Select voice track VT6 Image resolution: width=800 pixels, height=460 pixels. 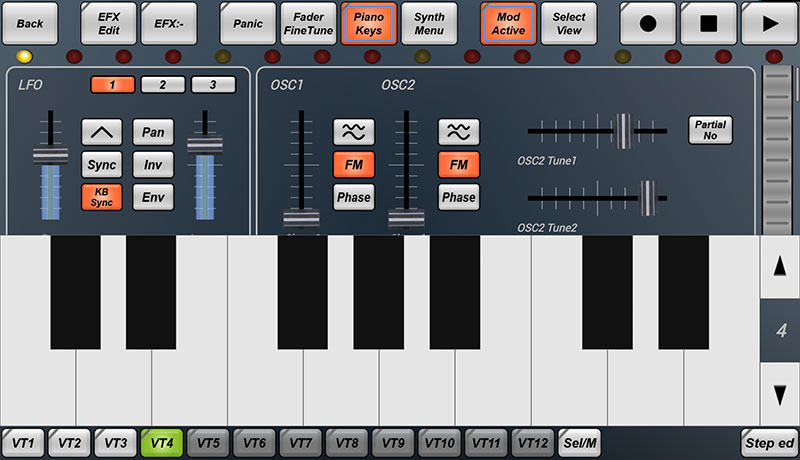[x=255, y=443]
